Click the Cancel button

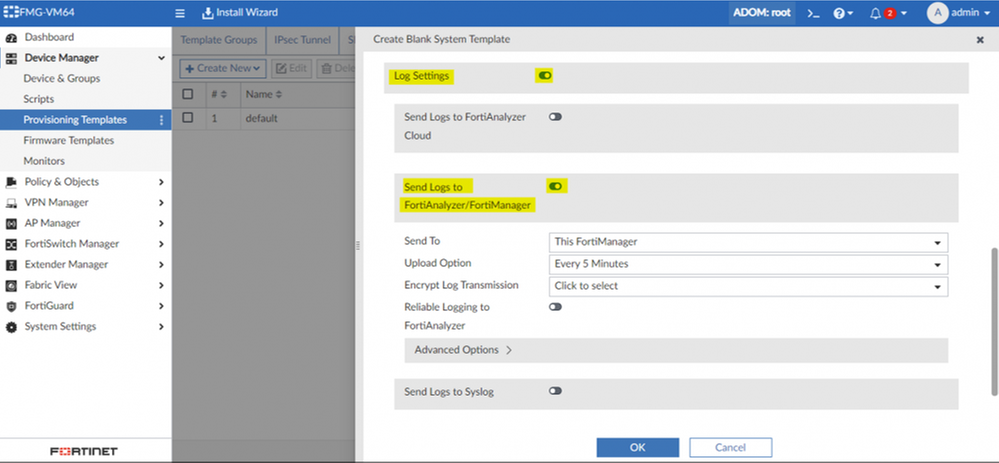730,447
